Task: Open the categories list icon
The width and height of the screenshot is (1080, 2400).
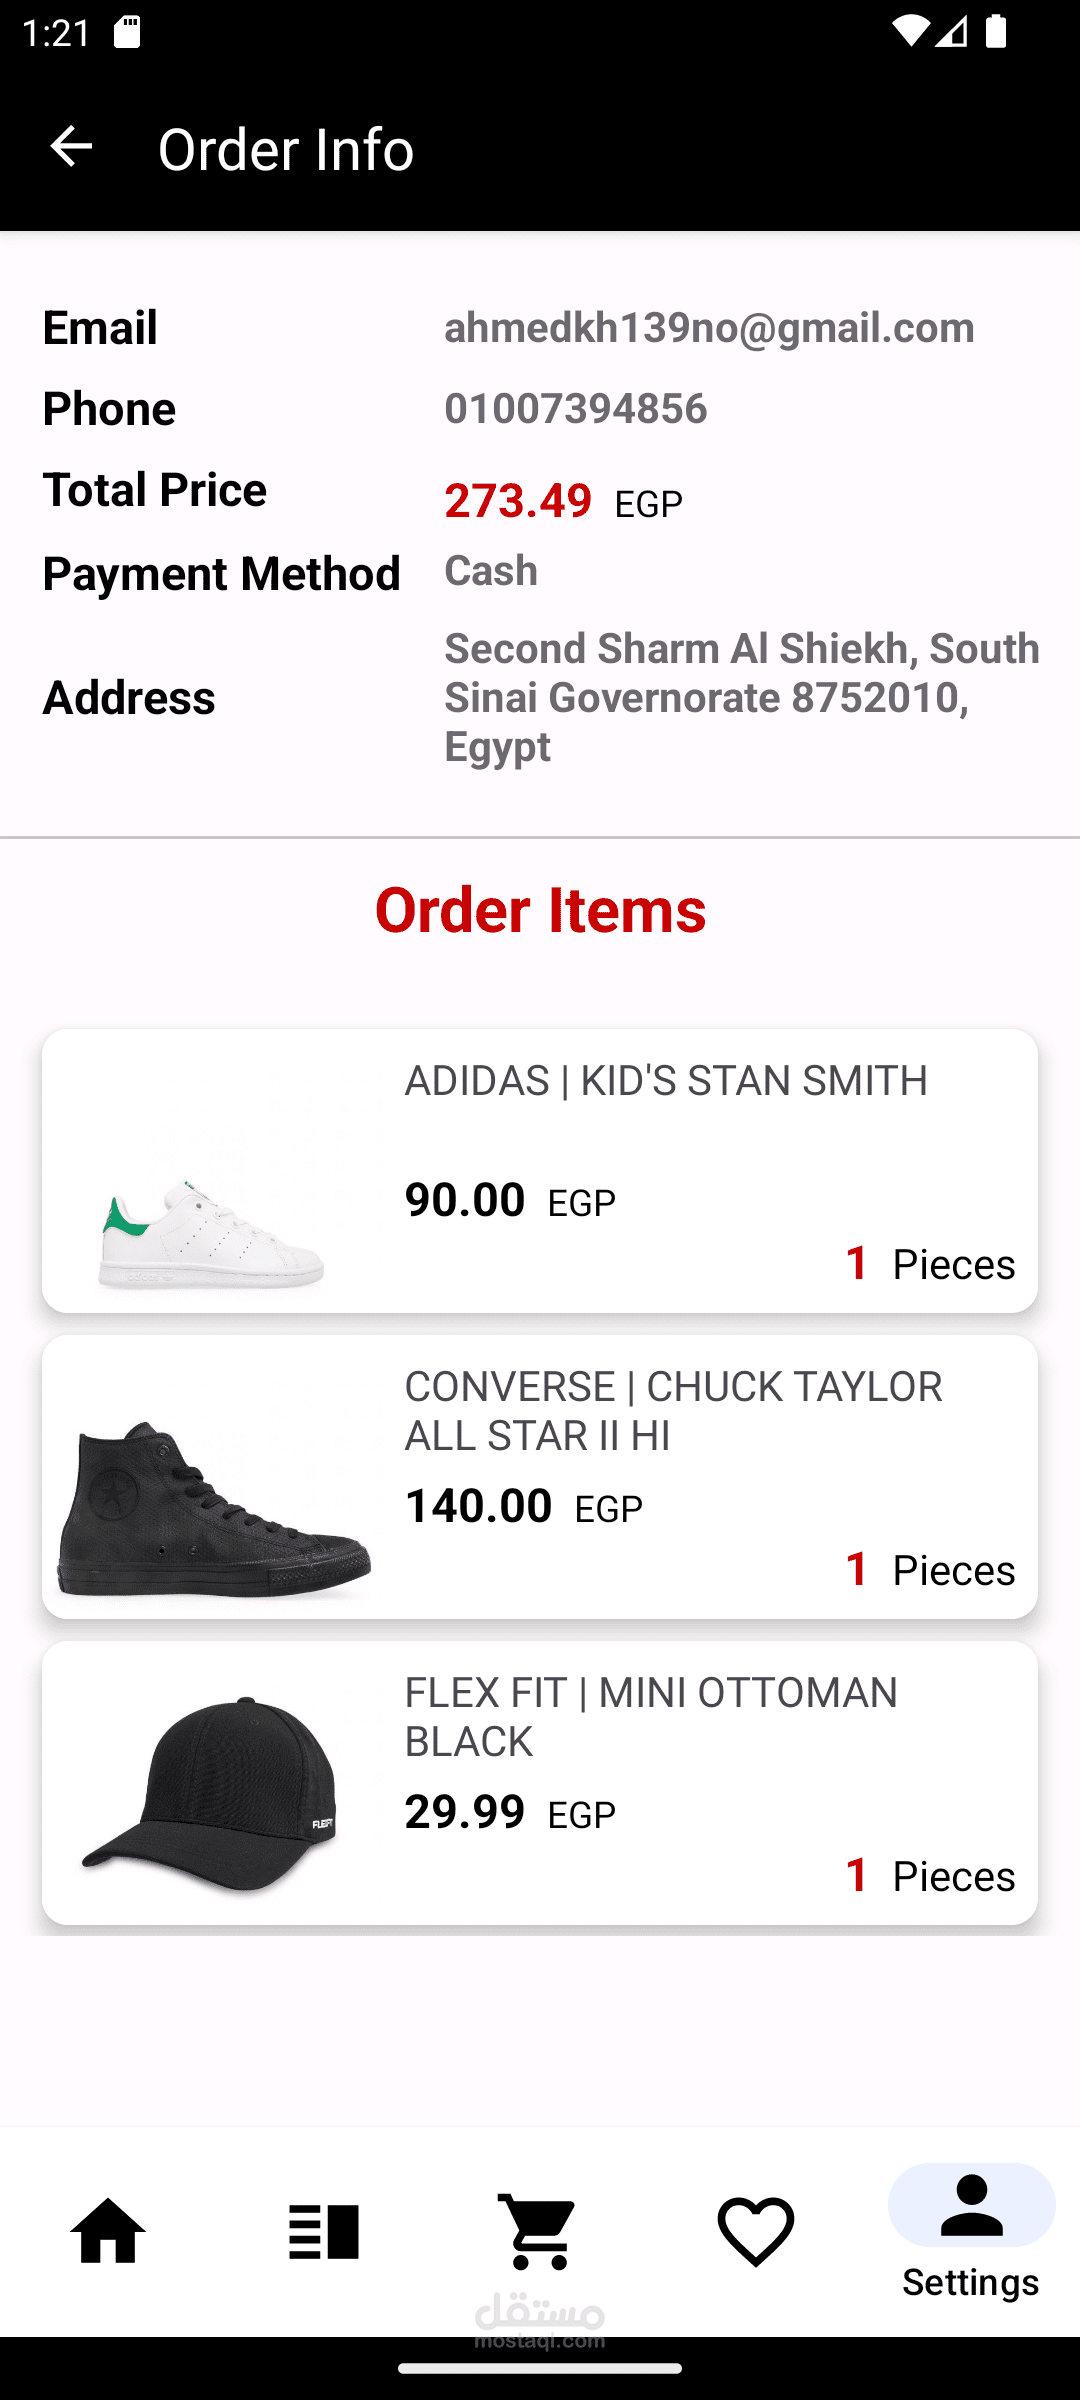Action: pos(323,2231)
